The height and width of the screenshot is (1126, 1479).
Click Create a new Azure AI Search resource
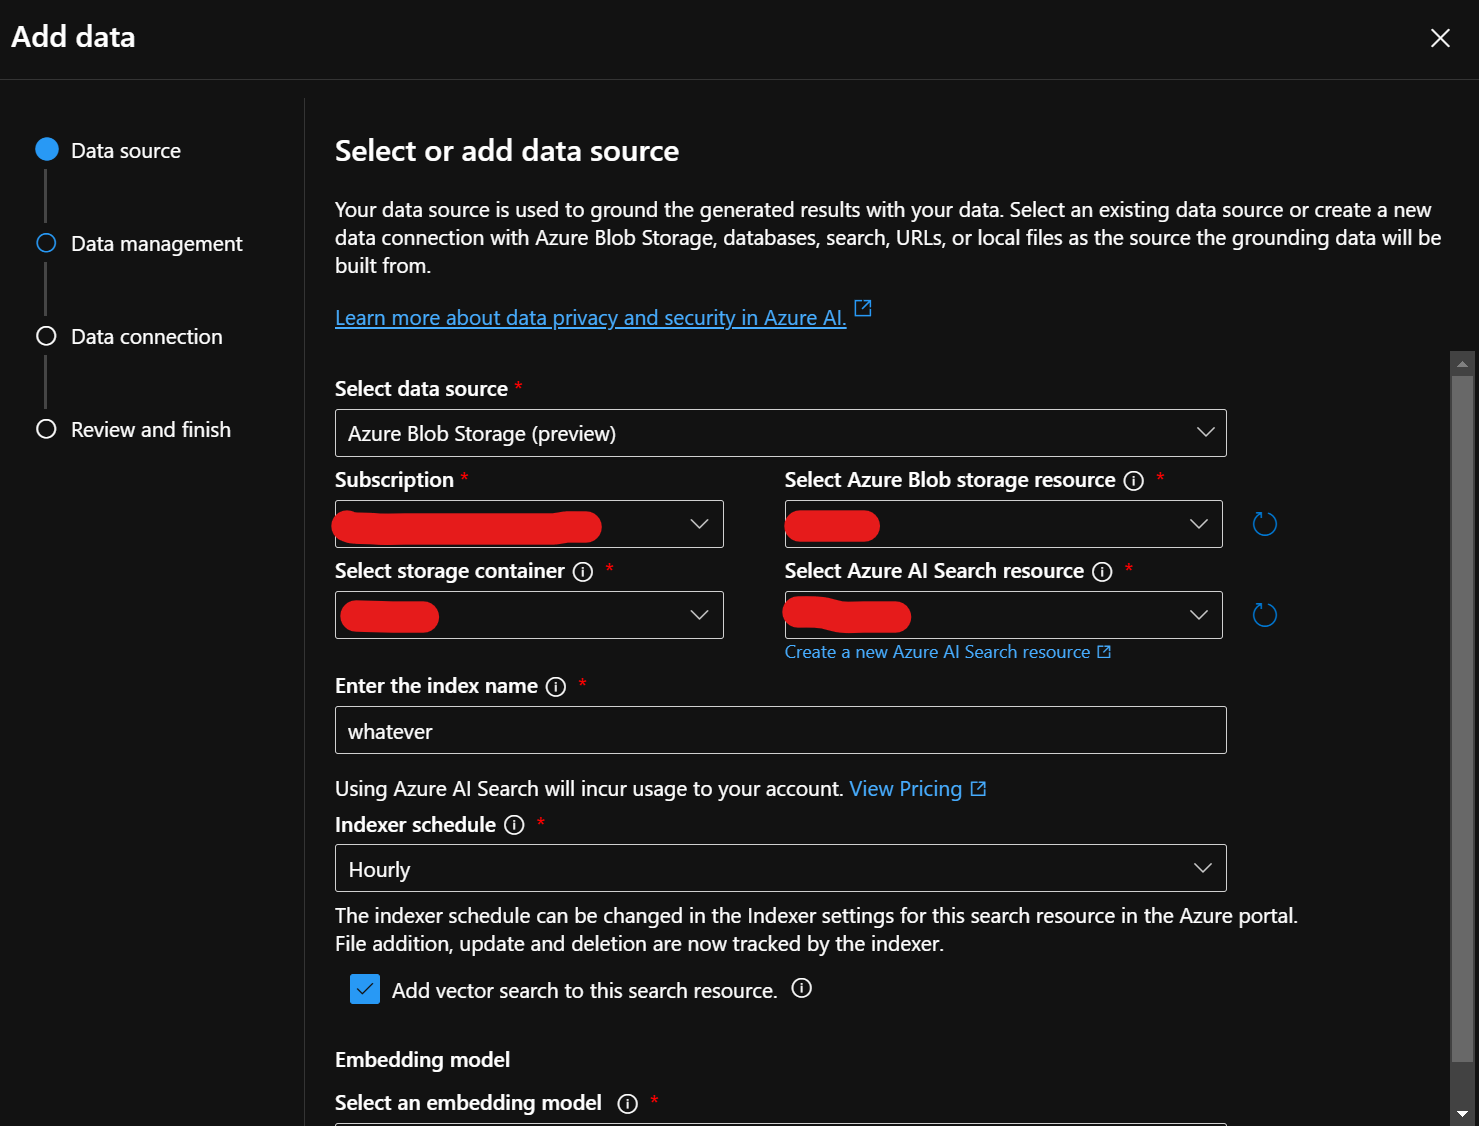937,652
